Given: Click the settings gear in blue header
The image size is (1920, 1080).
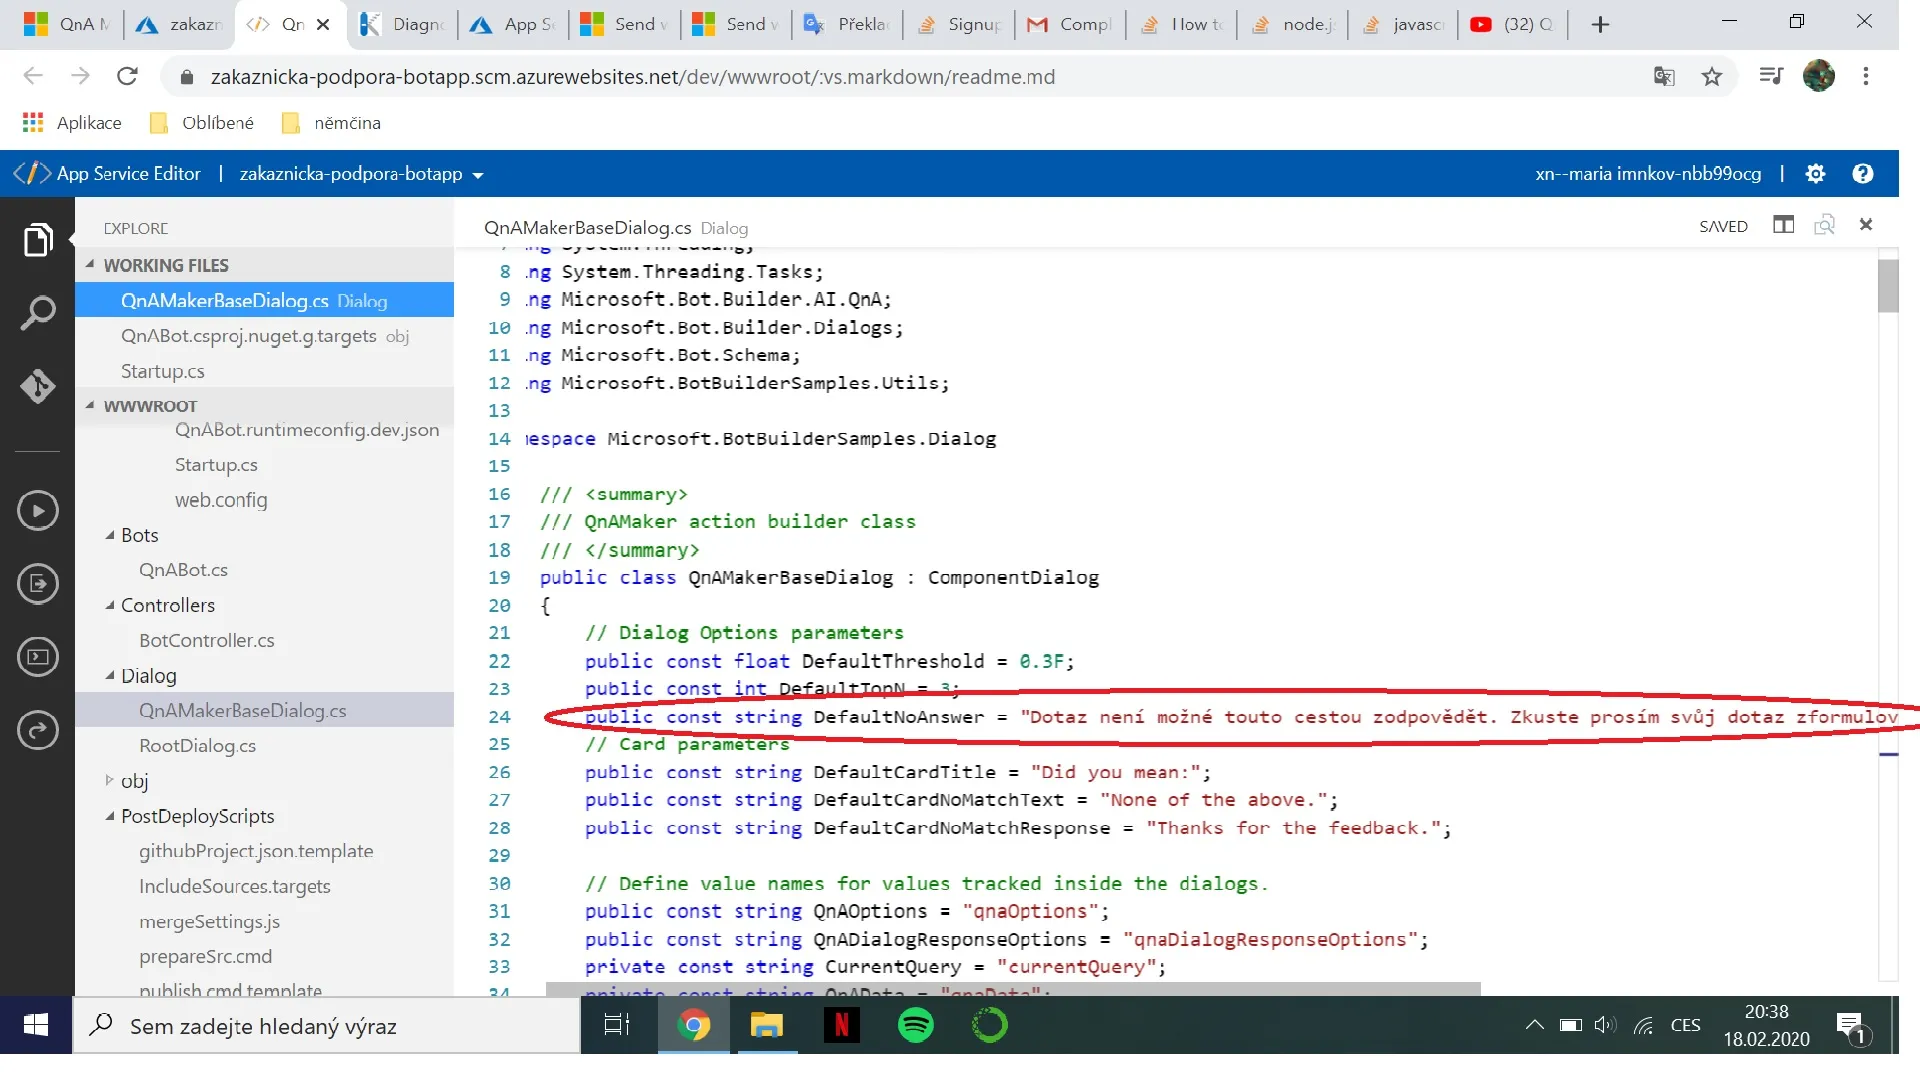Looking at the screenshot, I should click(x=1815, y=174).
